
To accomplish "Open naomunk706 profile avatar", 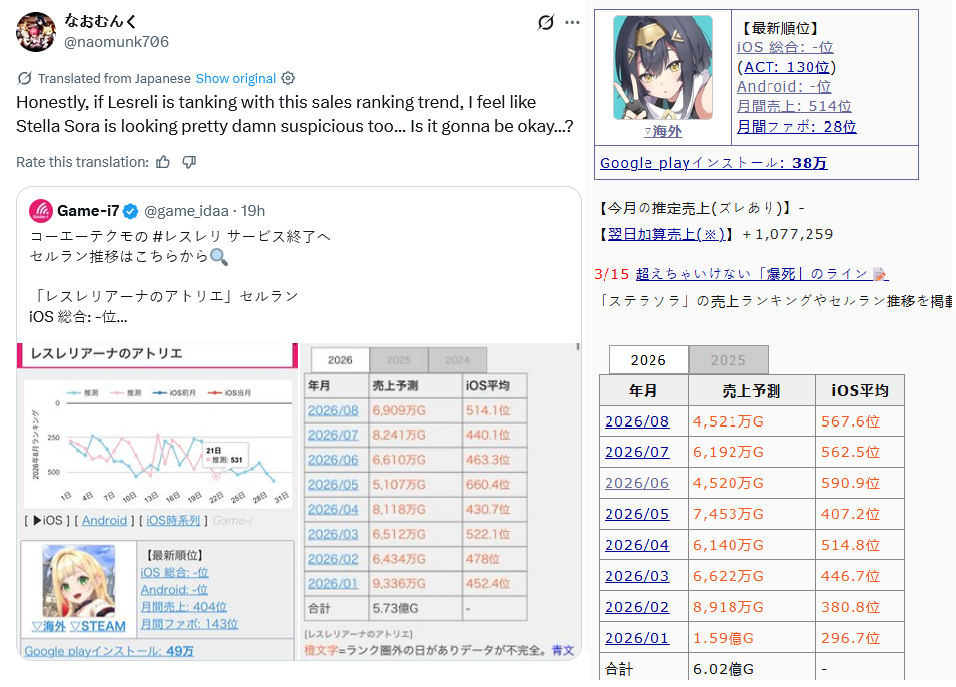I will point(36,32).
